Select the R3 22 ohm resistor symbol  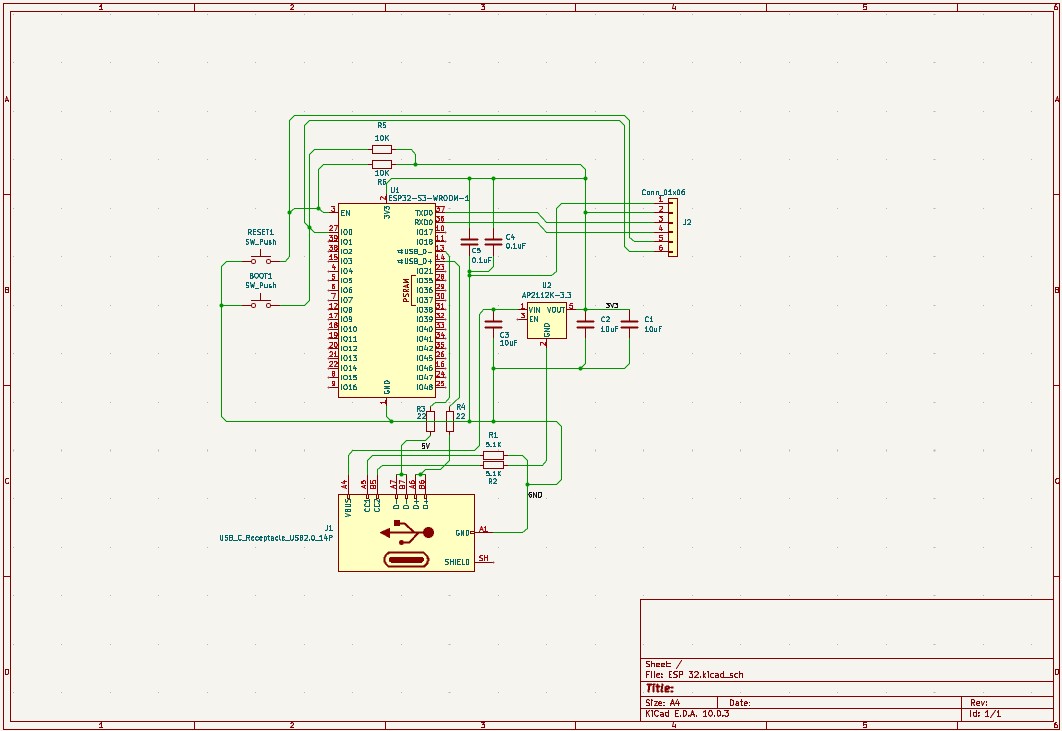[x=431, y=421]
